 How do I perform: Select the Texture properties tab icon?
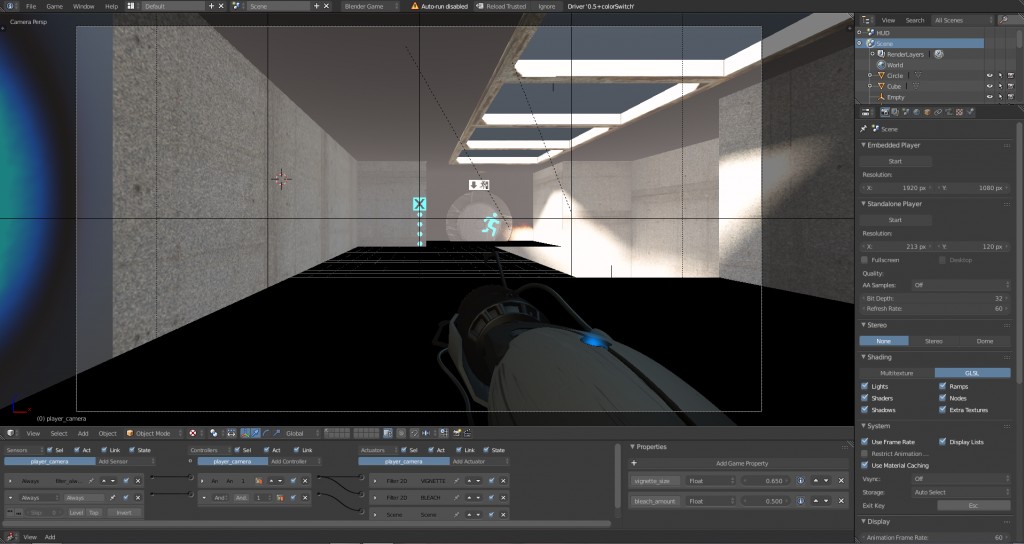pyautogui.click(x=959, y=112)
